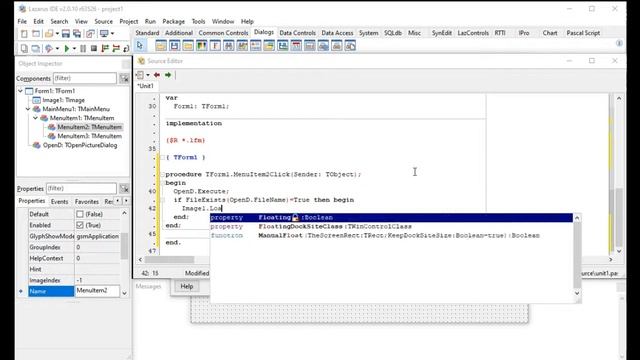The width and height of the screenshot is (640, 360).
Task: Select TSaveDialog component in Dialogs palette
Action: point(174,45)
